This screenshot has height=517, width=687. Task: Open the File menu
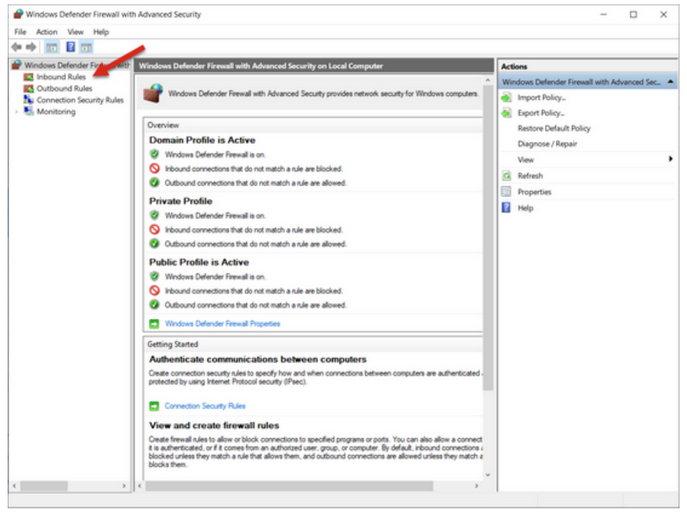coord(20,32)
